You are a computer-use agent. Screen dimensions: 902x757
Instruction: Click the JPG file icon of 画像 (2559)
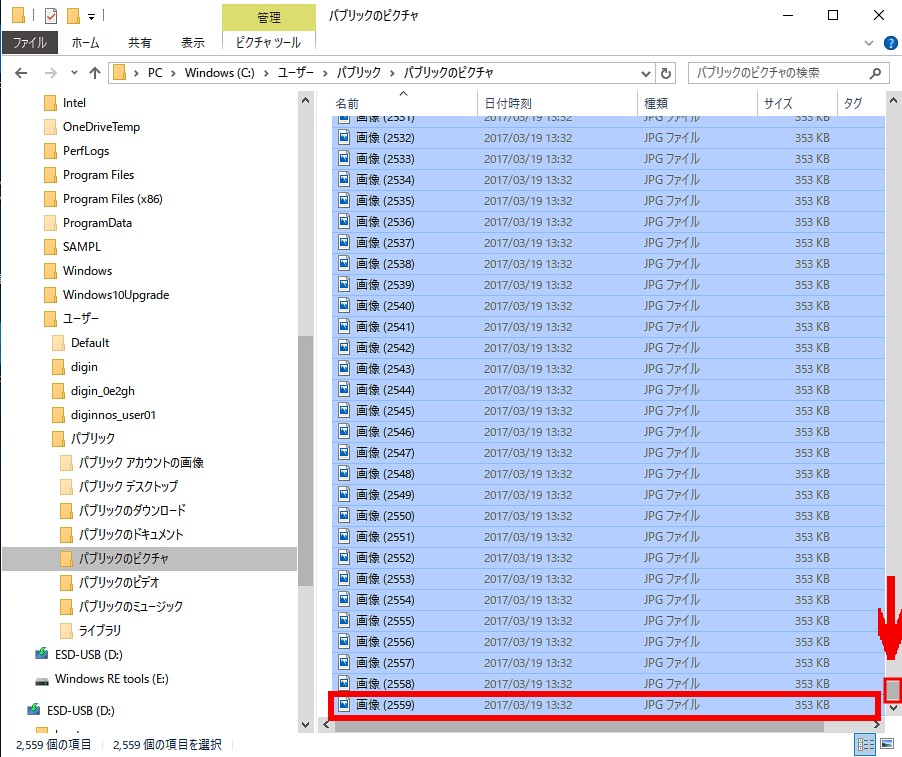344,705
